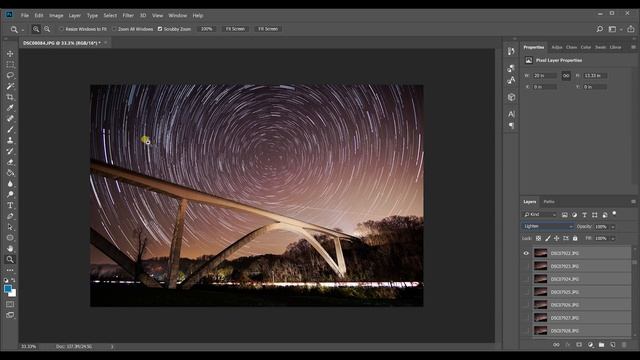The width and height of the screenshot is (640, 360).
Task: Enable Zoom All Windows checkbox
Action: pos(114,29)
